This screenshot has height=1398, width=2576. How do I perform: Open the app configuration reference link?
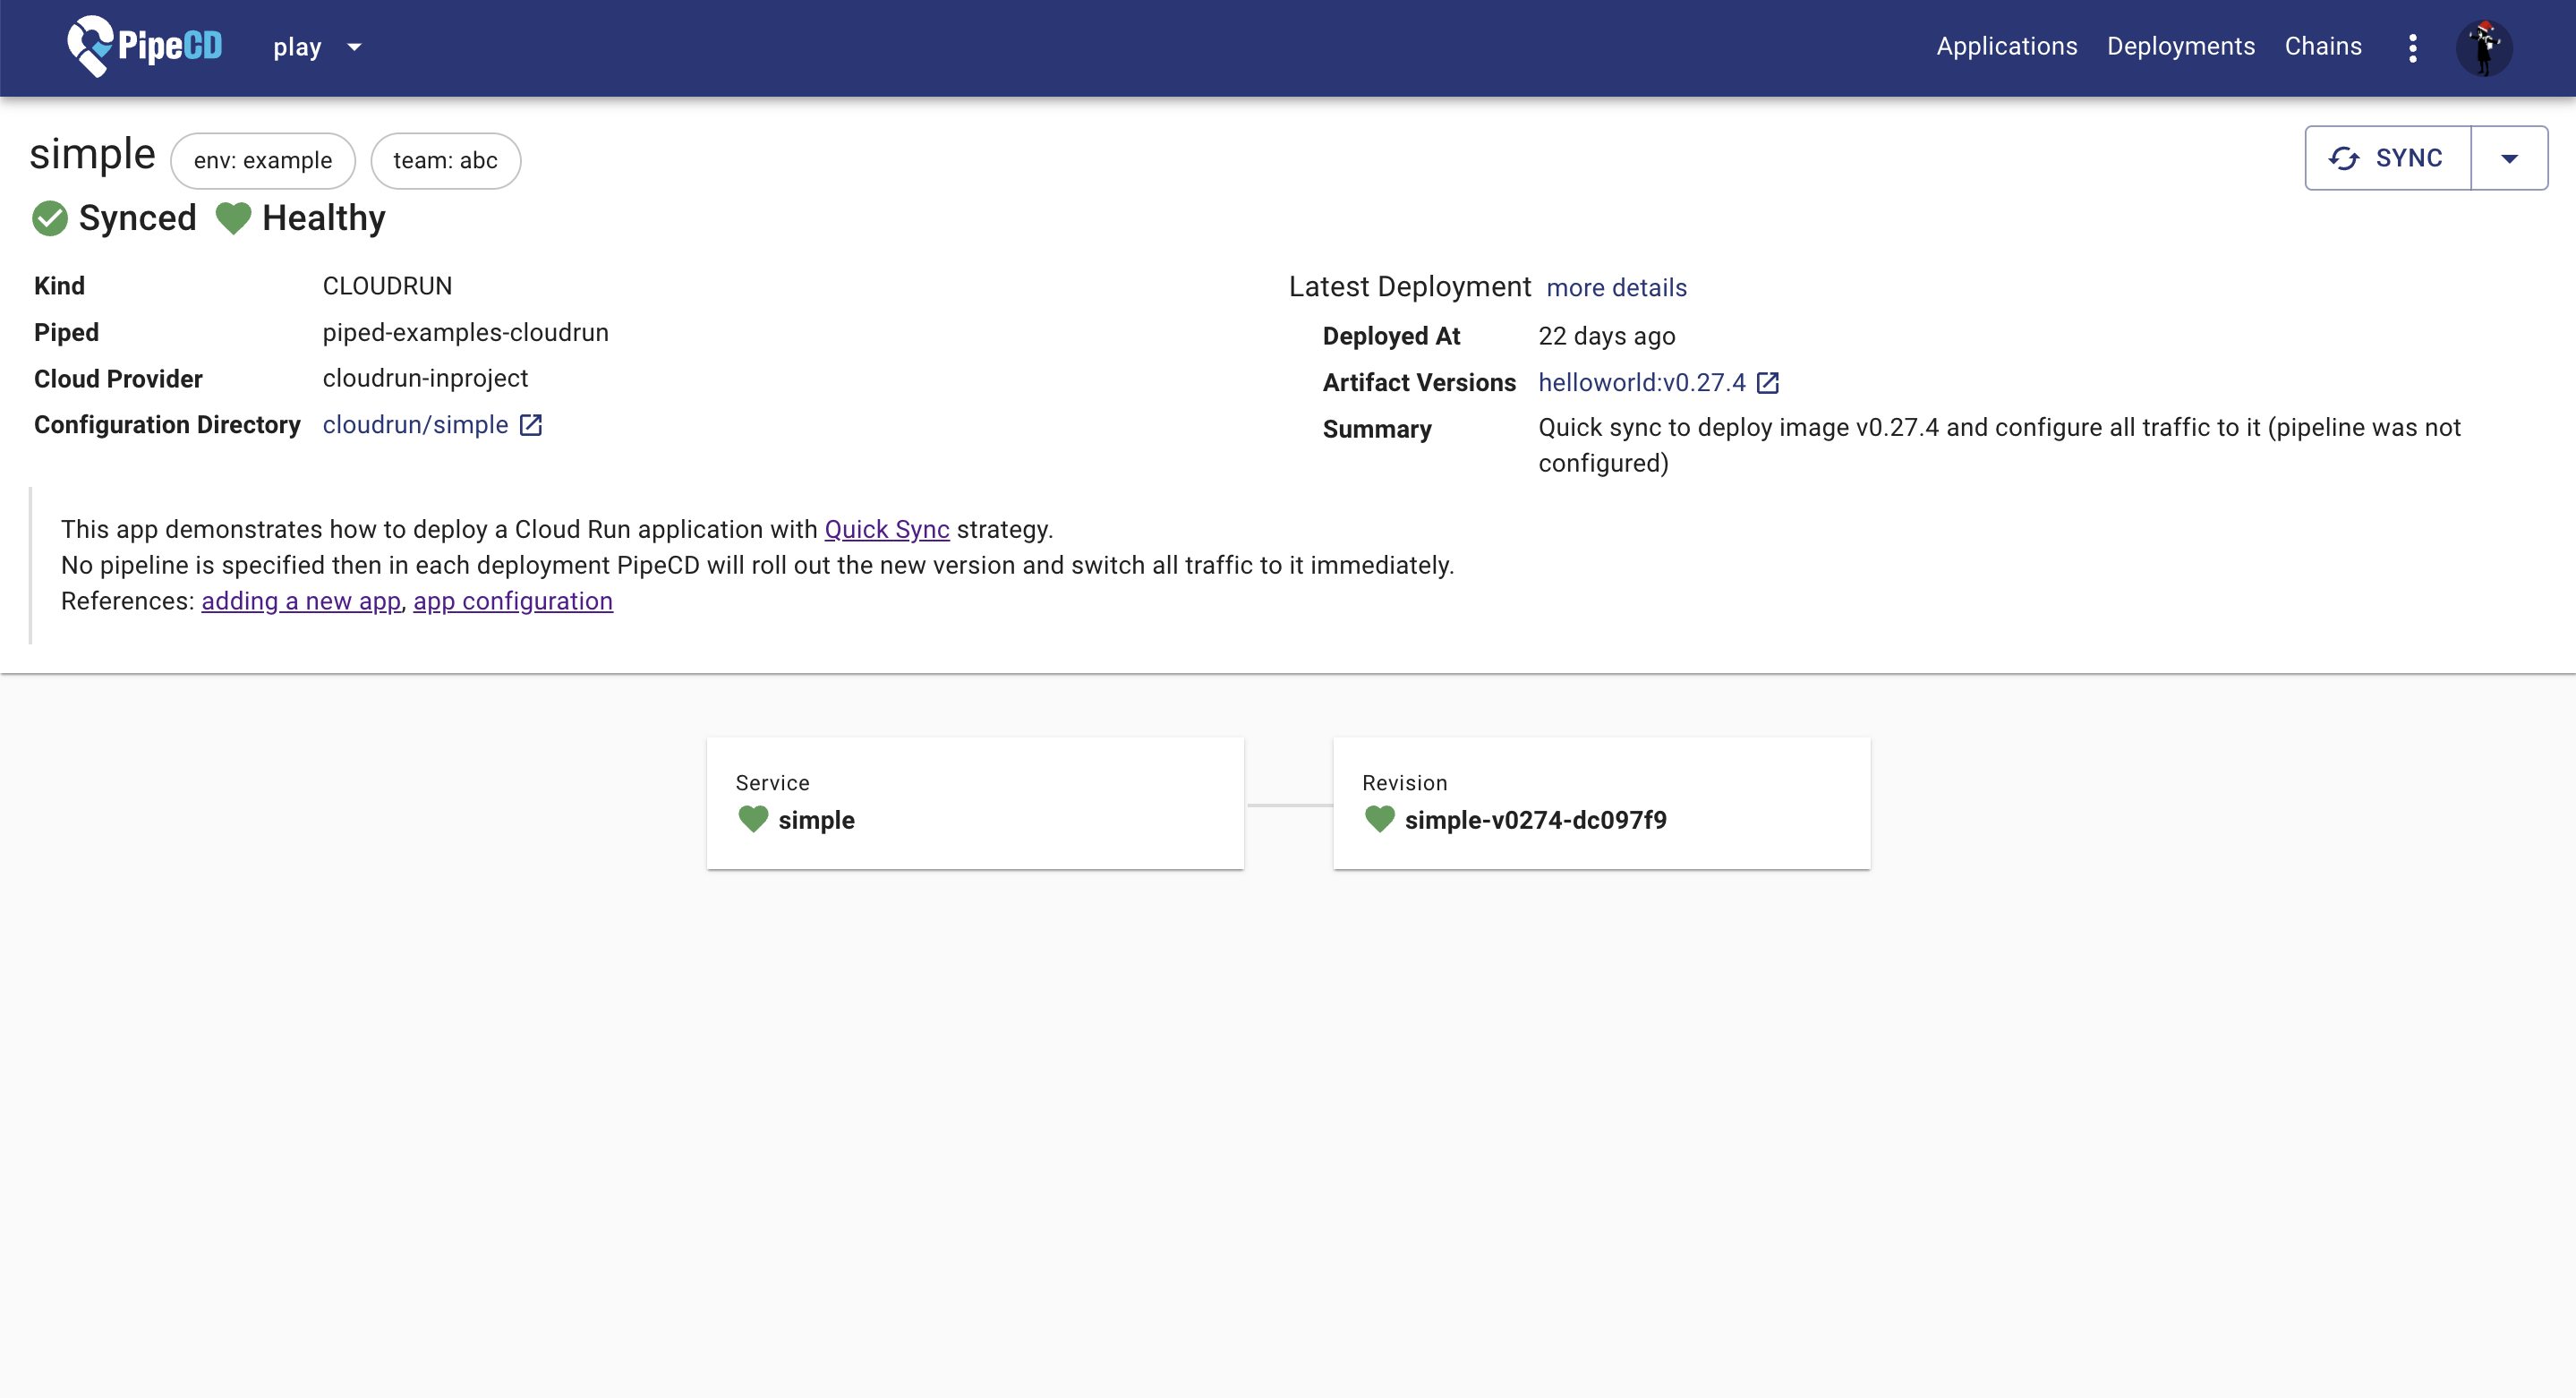click(x=512, y=601)
